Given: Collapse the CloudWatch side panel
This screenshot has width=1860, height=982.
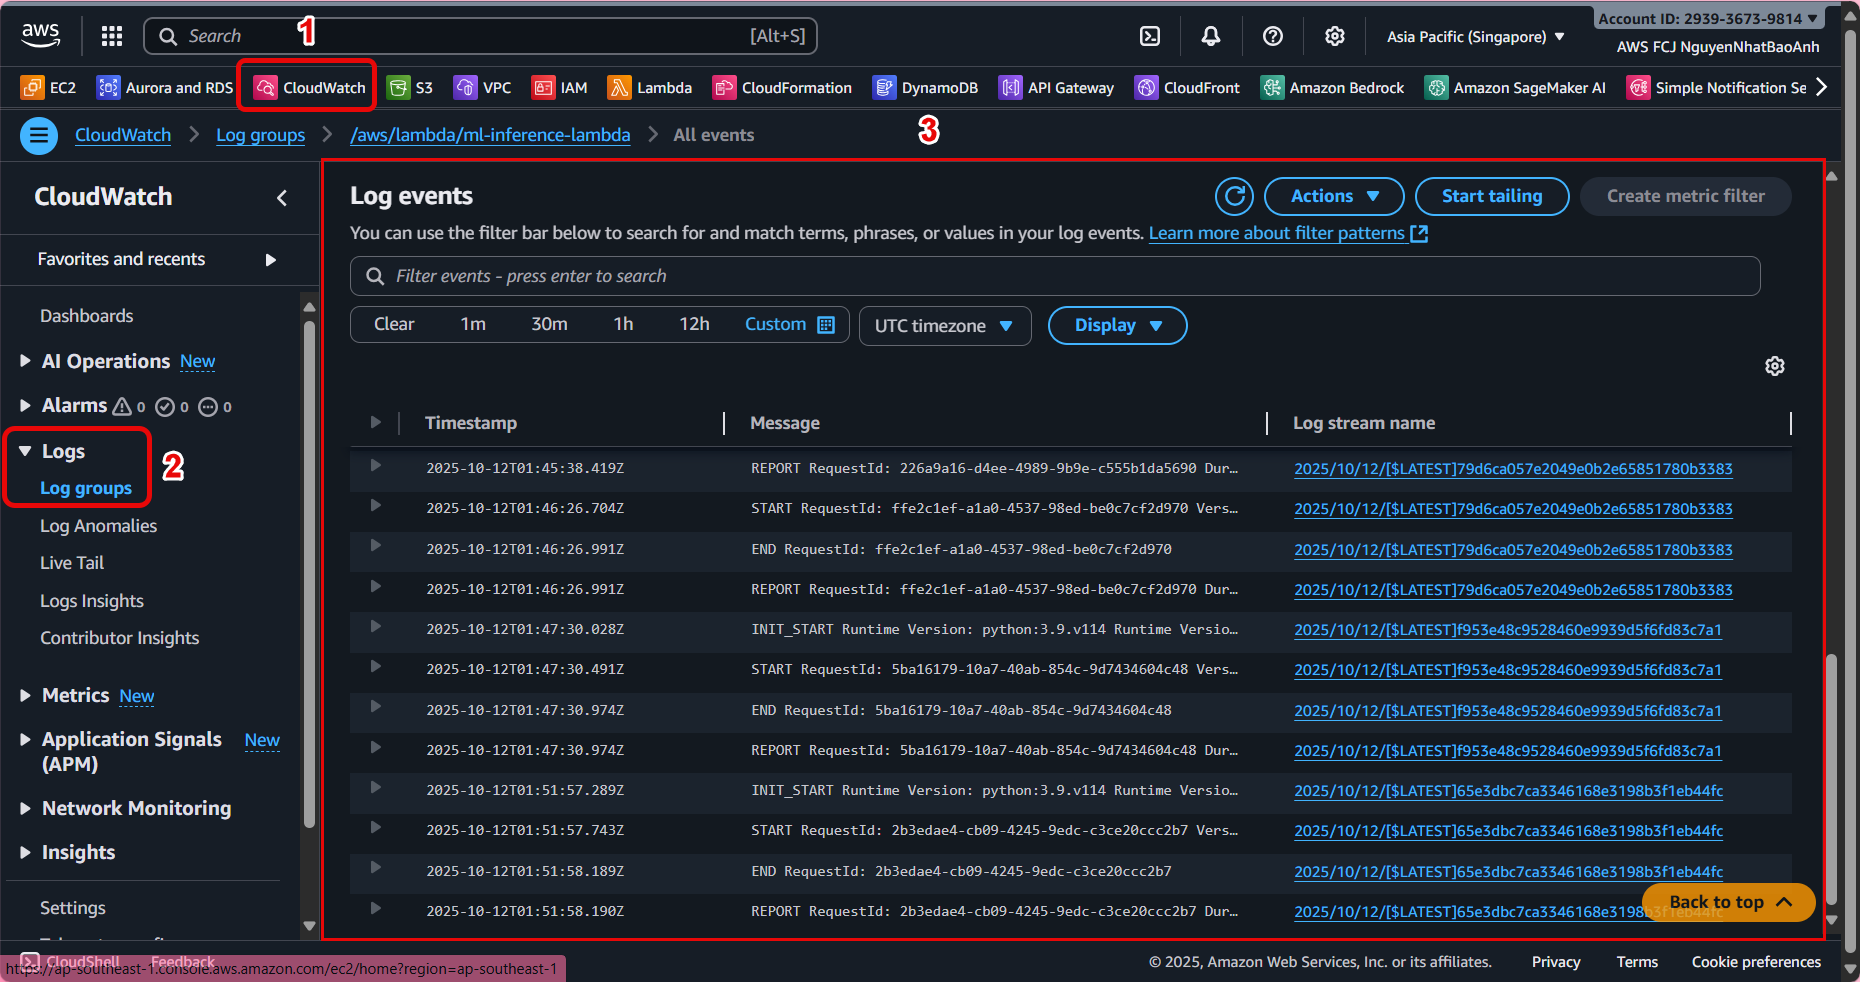Looking at the screenshot, I should pyautogui.click(x=282, y=198).
